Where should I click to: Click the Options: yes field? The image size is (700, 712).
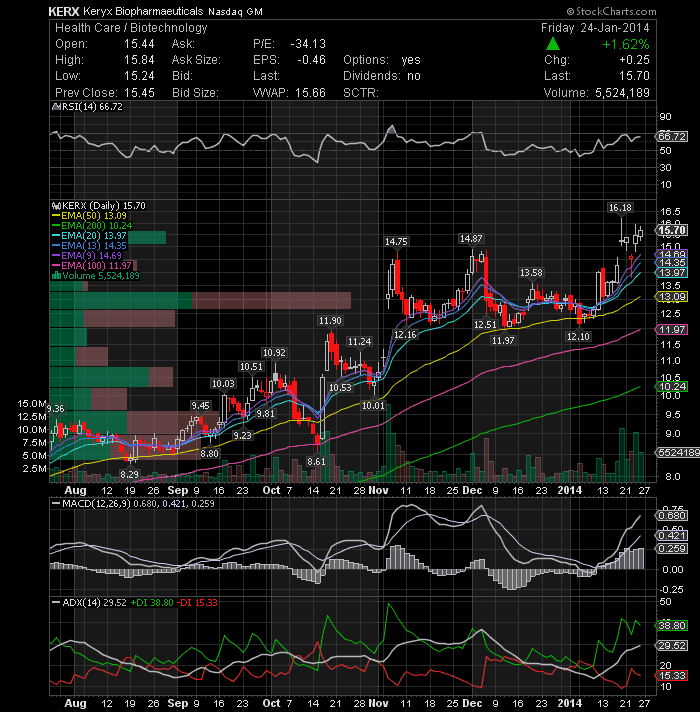point(382,60)
